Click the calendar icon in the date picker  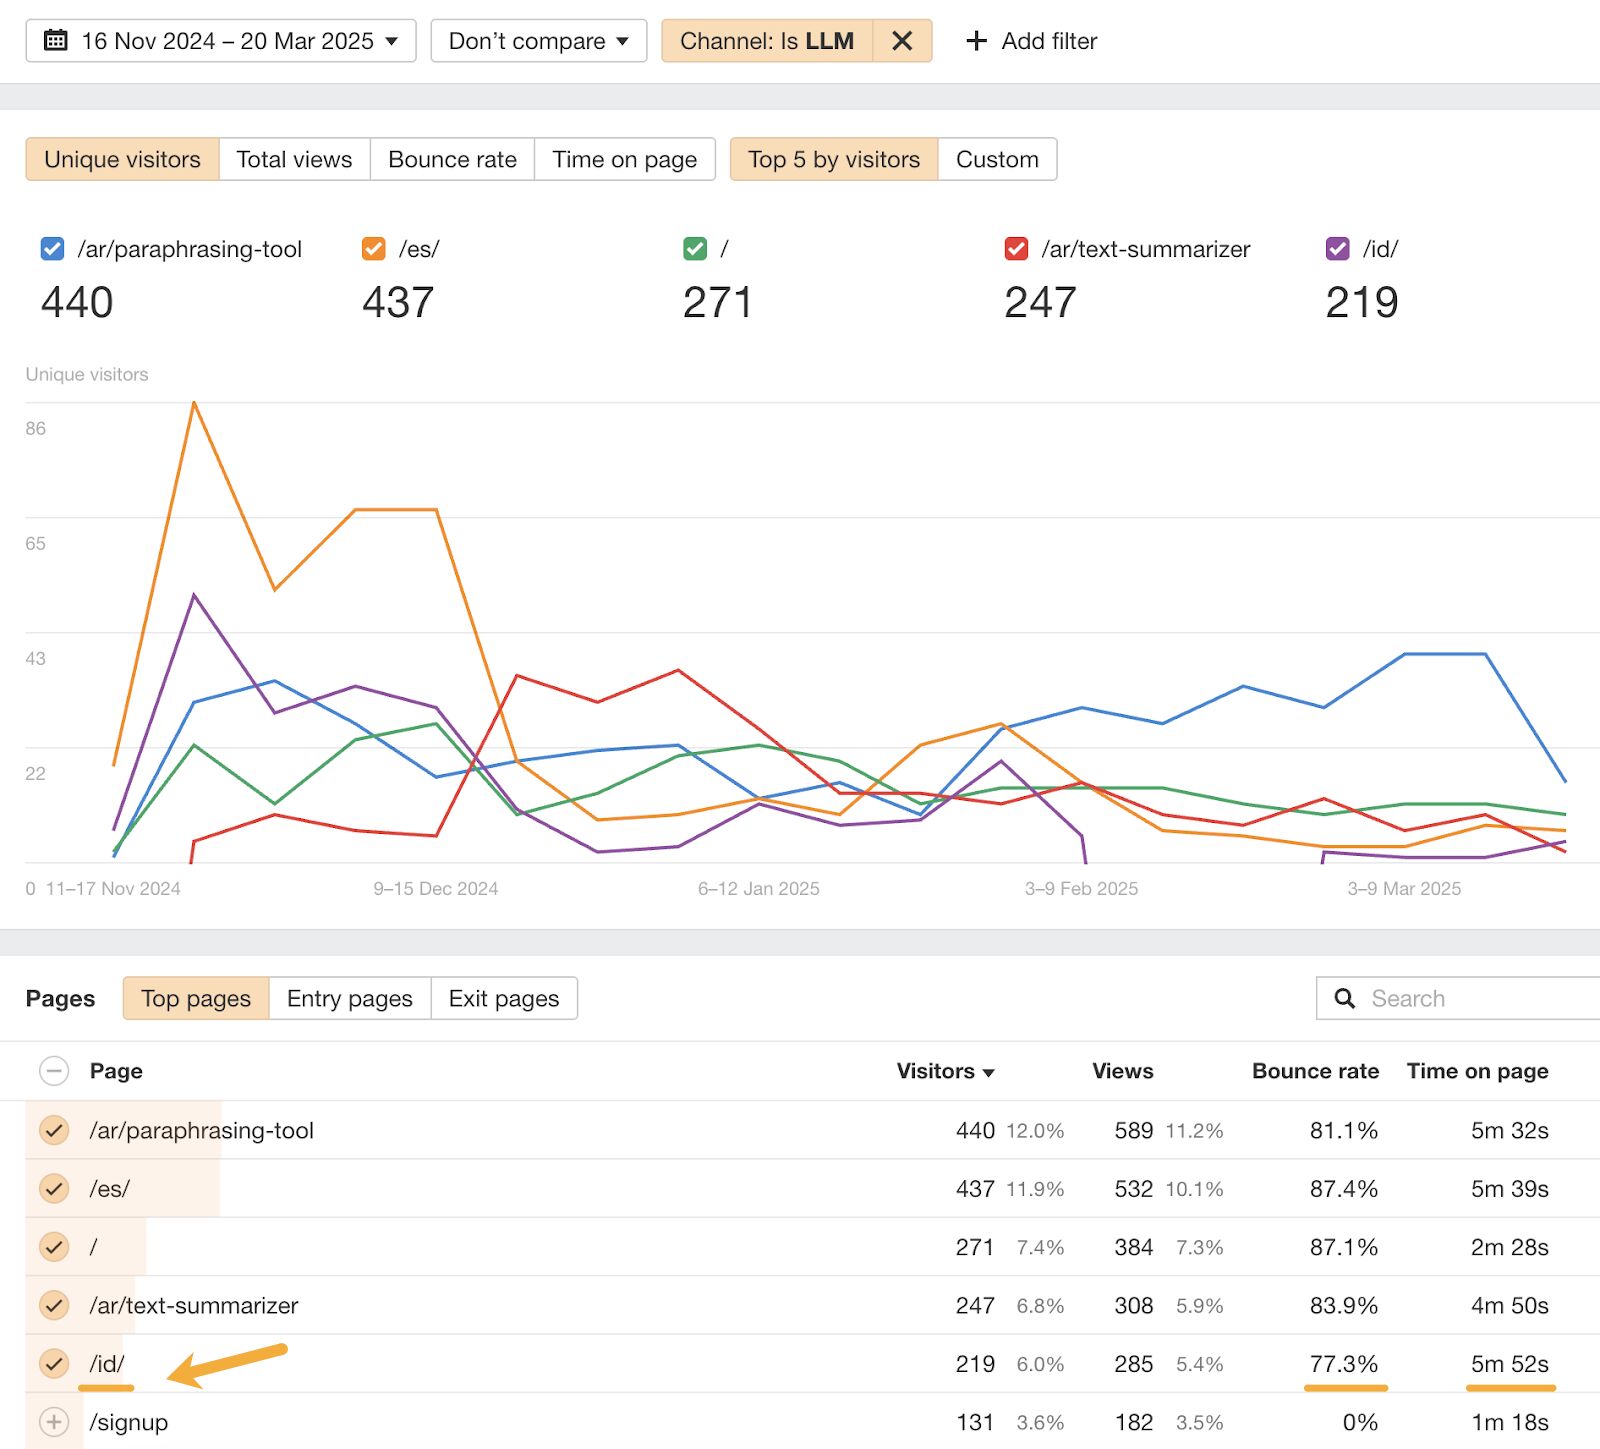57,41
